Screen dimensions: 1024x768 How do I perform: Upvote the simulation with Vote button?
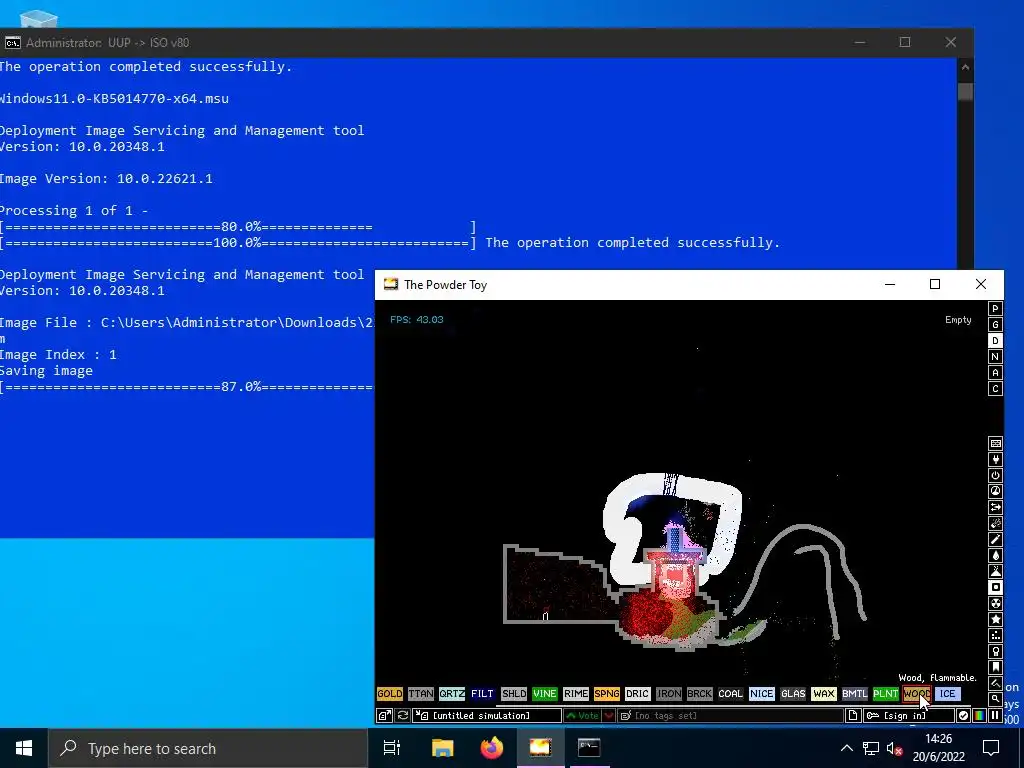(x=583, y=715)
